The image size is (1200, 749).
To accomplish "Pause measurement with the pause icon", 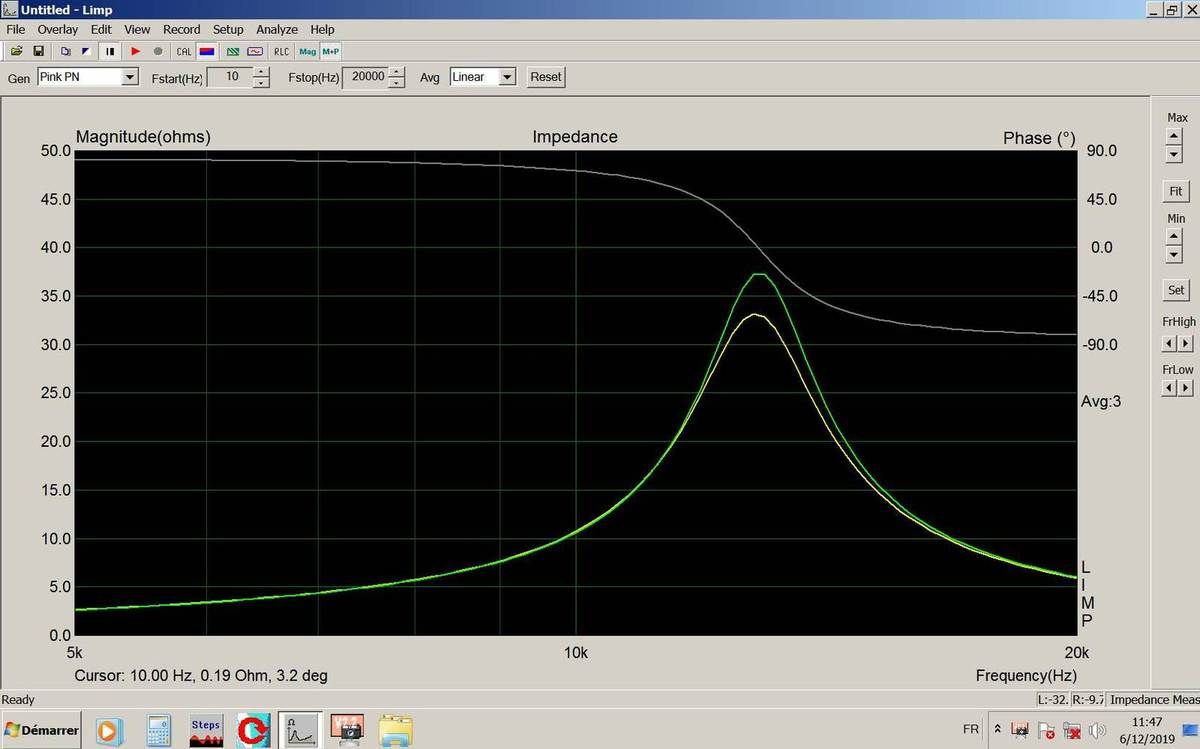I will pos(110,51).
